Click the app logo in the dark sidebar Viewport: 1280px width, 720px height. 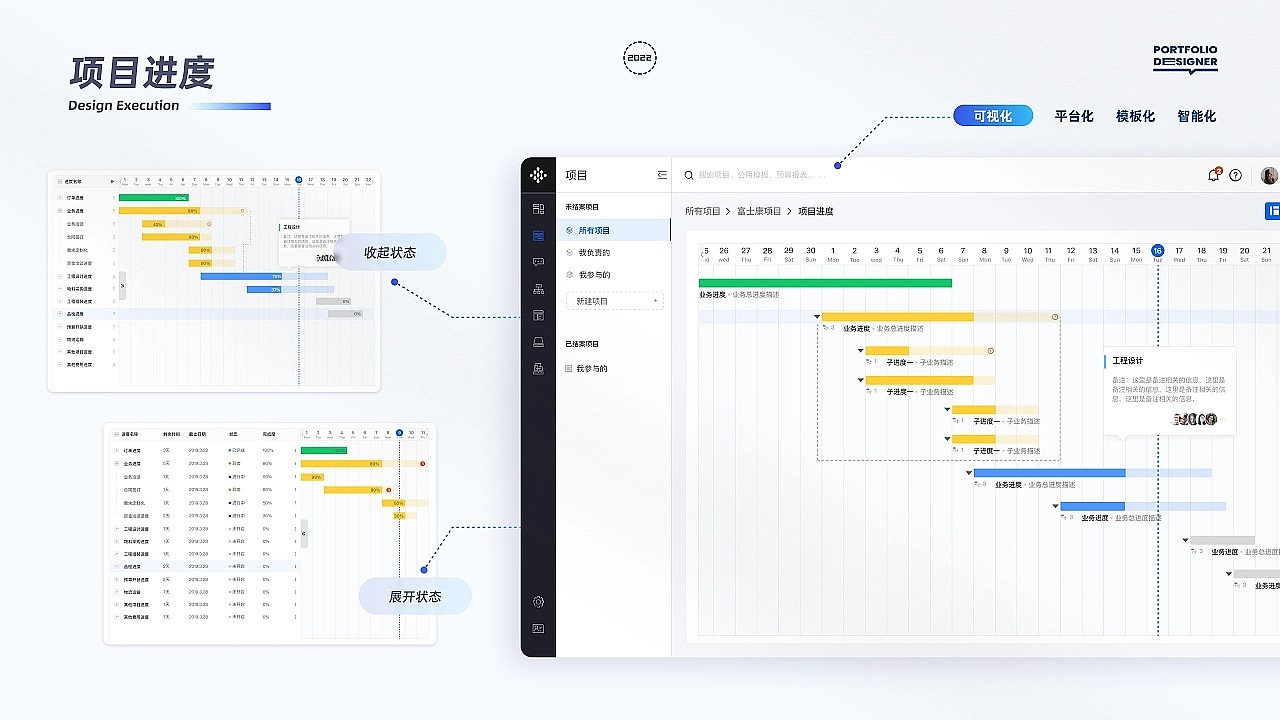click(x=538, y=175)
